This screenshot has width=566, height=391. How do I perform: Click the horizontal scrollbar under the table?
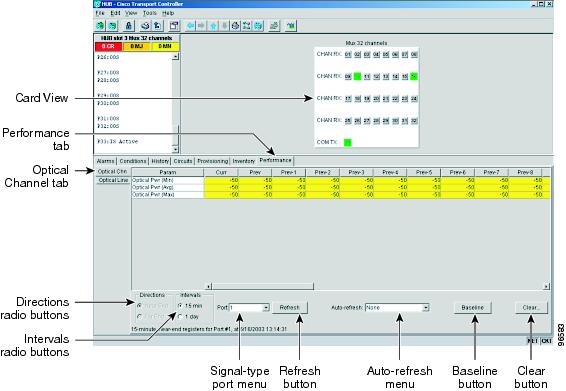[378, 286]
